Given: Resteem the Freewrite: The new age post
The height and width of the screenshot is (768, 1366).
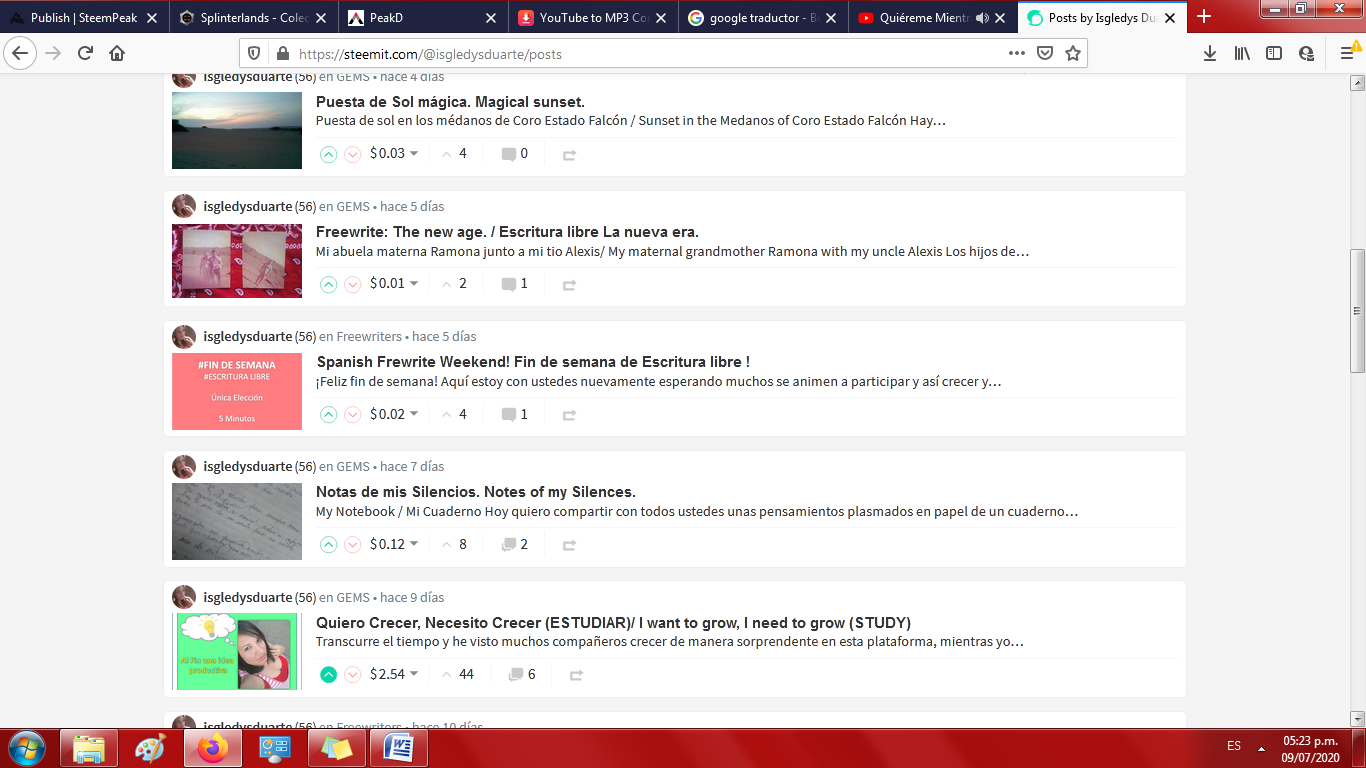Looking at the screenshot, I should 569,285.
